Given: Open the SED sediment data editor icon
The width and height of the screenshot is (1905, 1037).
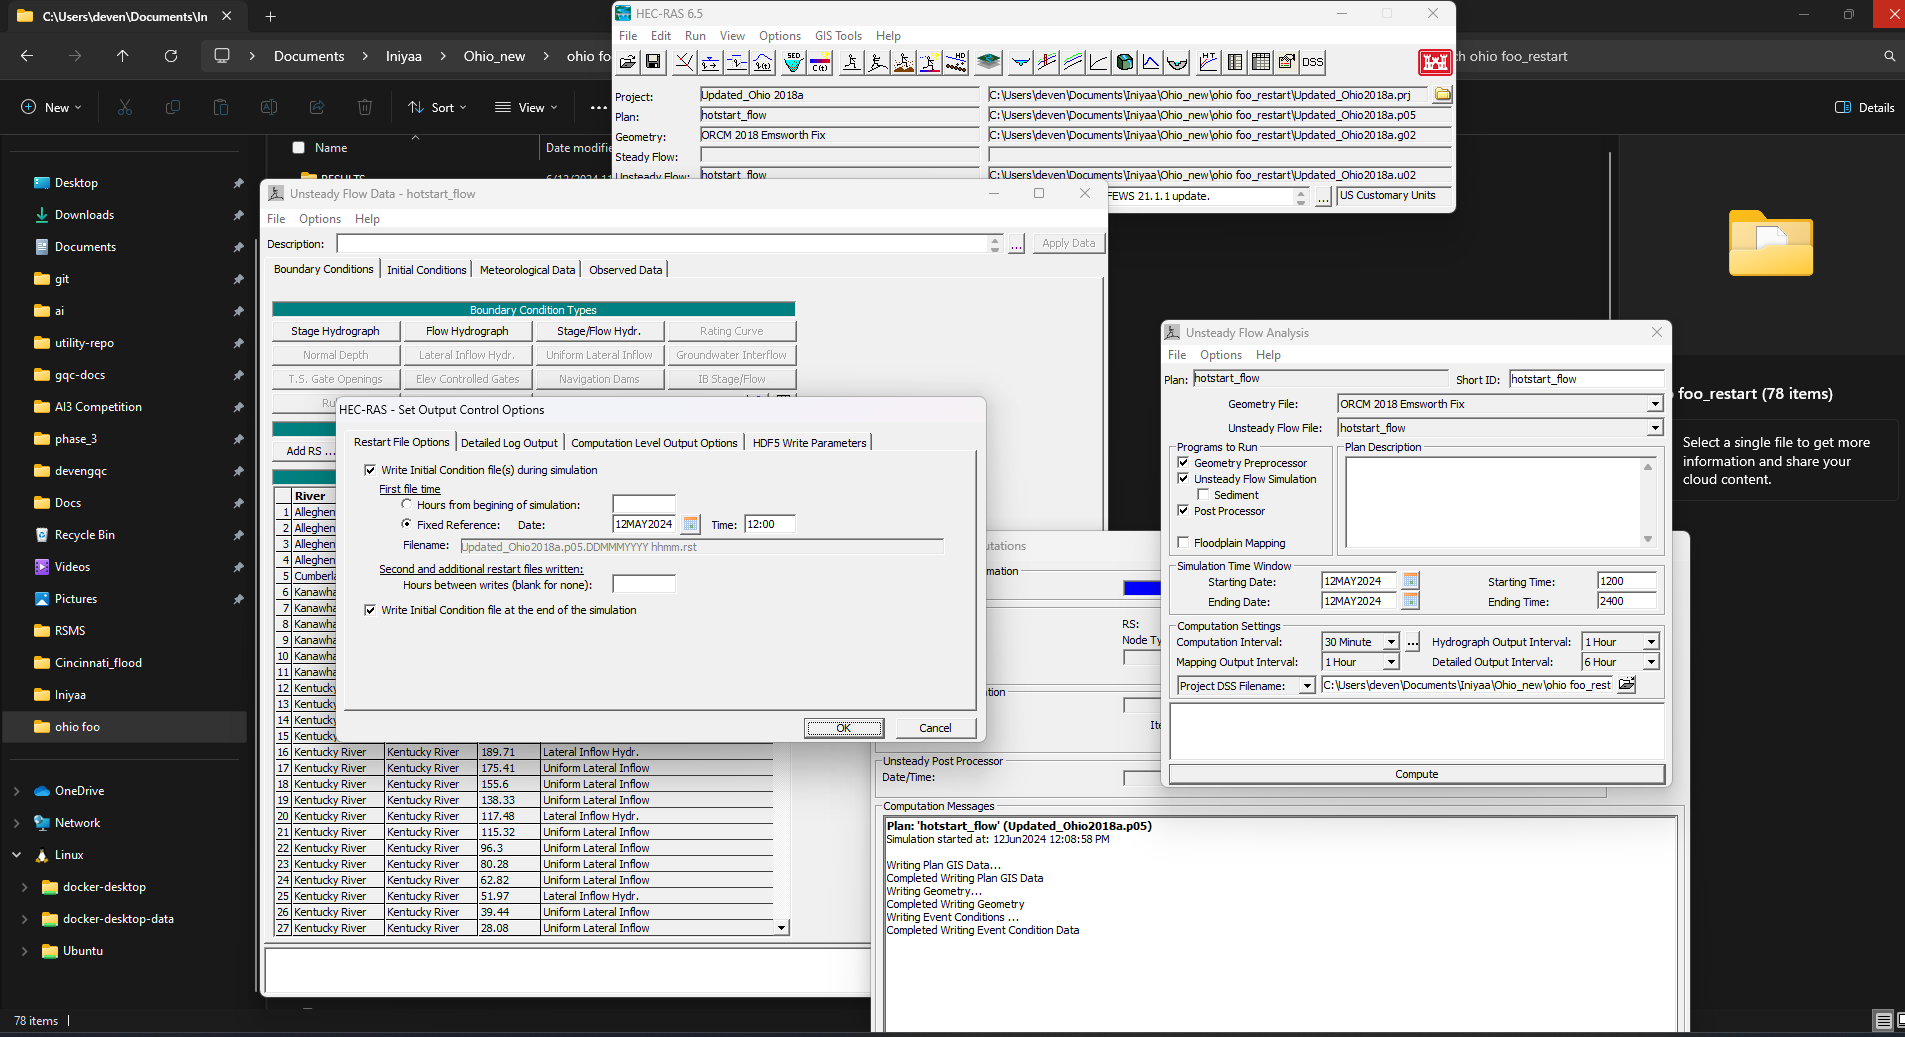Looking at the screenshot, I should point(793,62).
